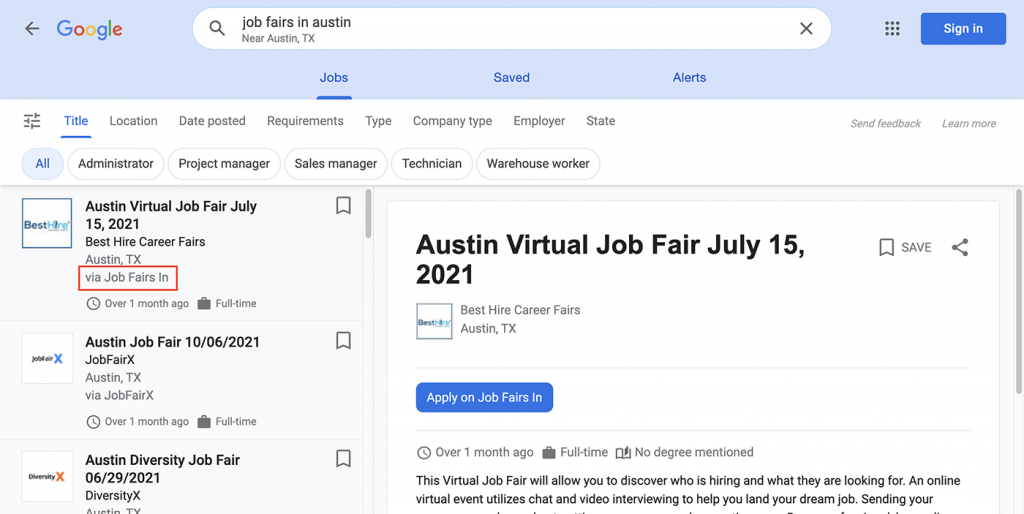
Task: Click the details panel scrollbar
Action: [x=1019, y=291]
